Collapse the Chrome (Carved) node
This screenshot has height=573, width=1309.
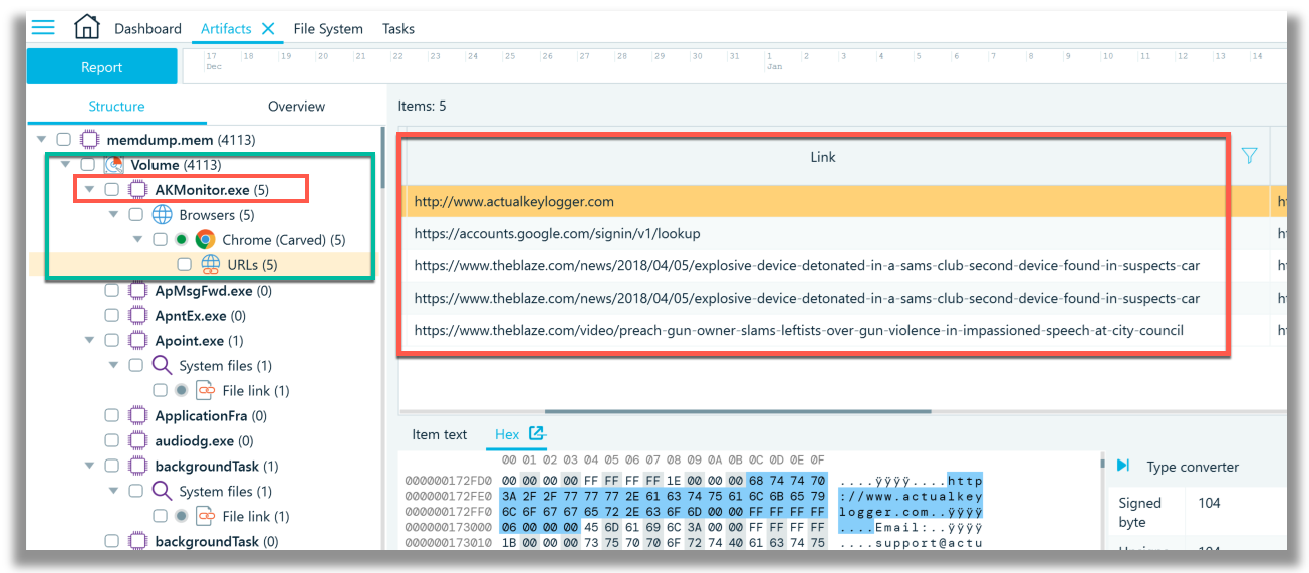click(137, 240)
